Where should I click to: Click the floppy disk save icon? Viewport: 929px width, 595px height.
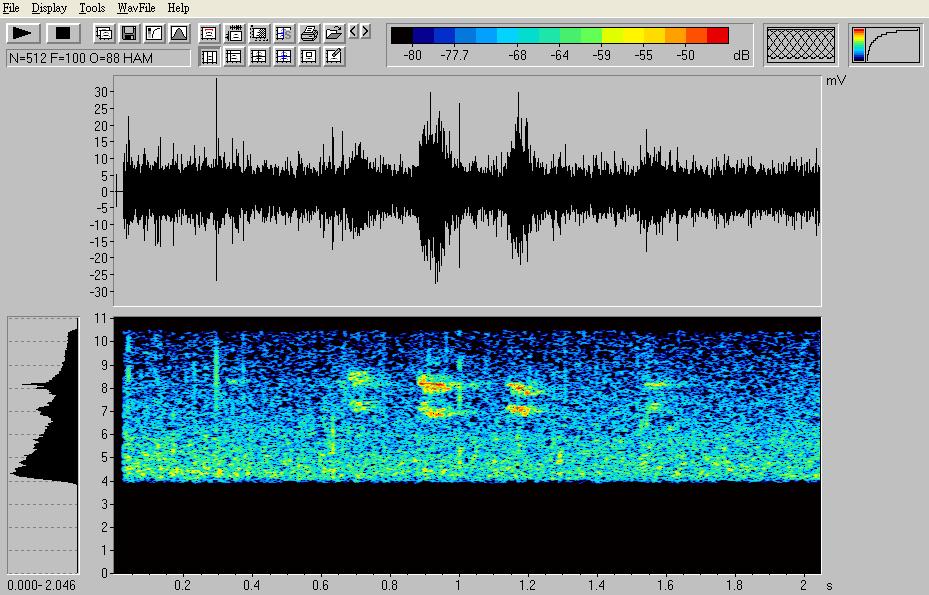pyautogui.click(x=129, y=33)
